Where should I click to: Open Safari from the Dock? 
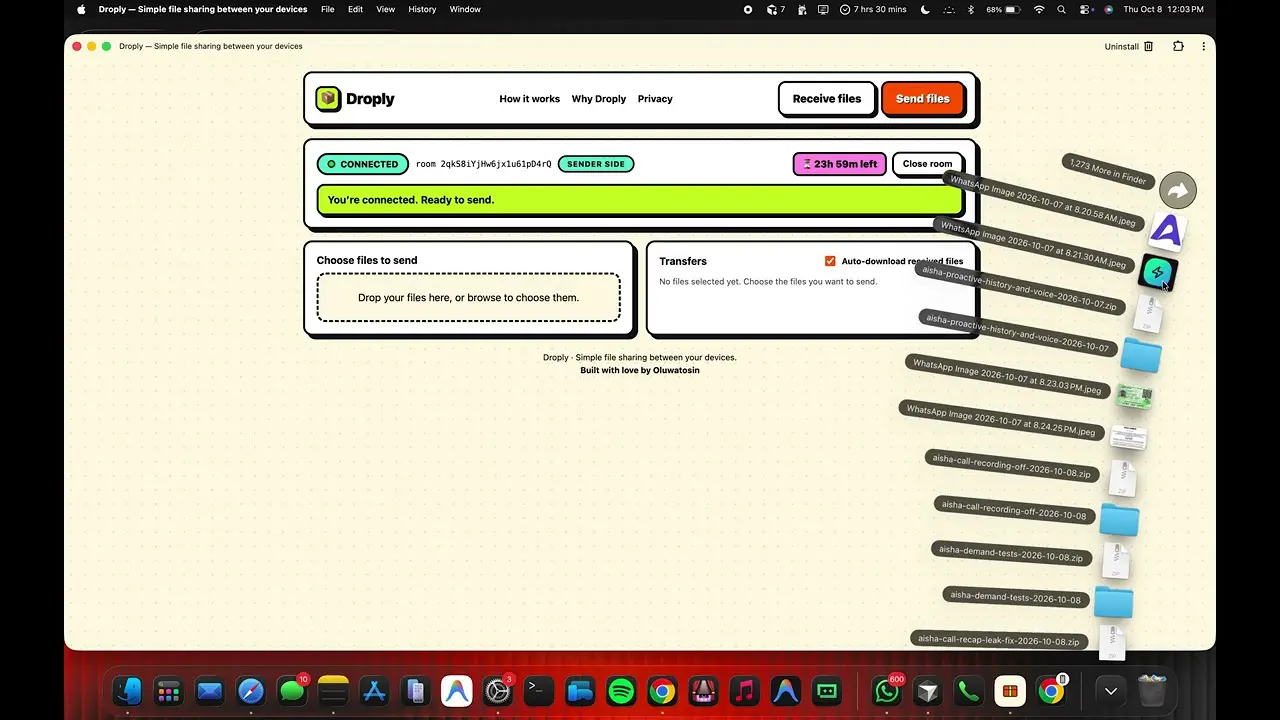coord(251,691)
